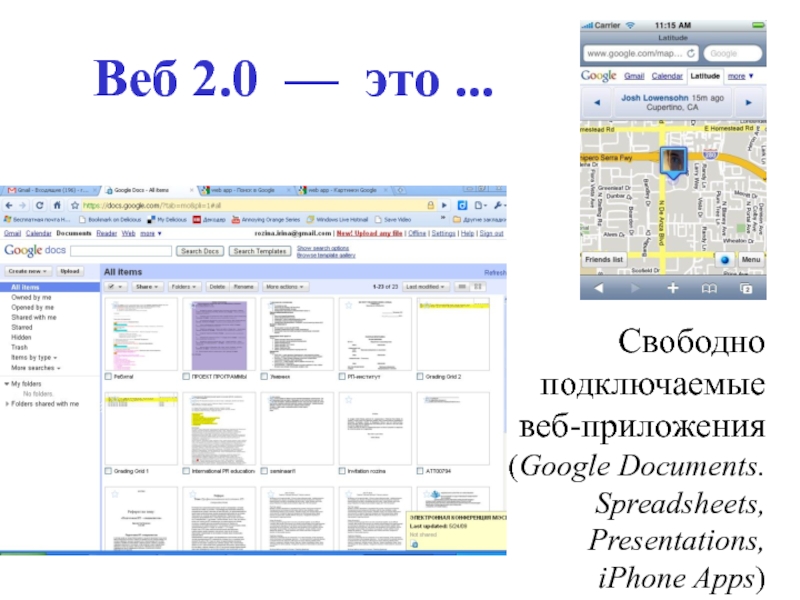Click the Google Docs search field
Screen dimensions: 800x600
(121, 251)
